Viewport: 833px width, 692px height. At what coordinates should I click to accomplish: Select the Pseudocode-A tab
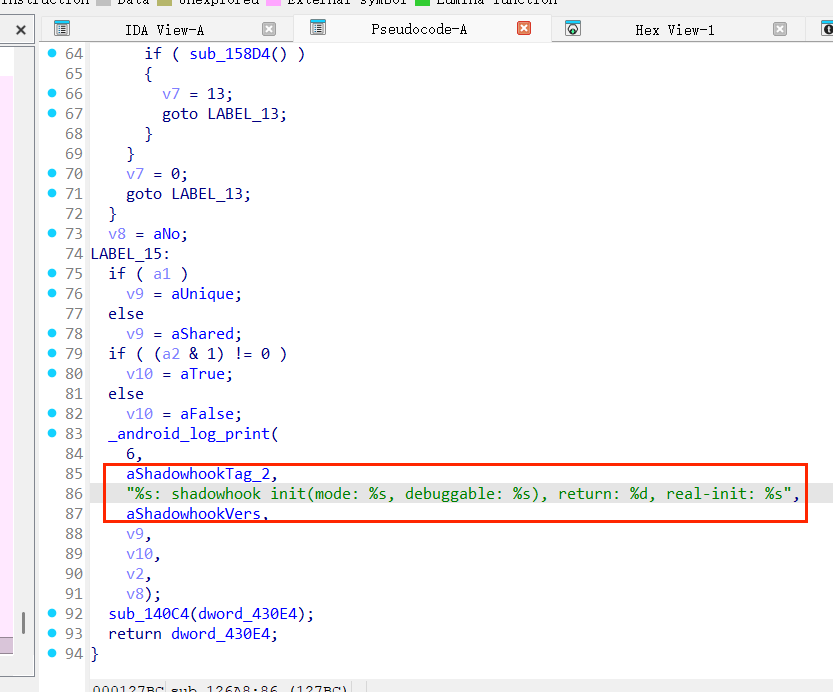(x=418, y=29)
